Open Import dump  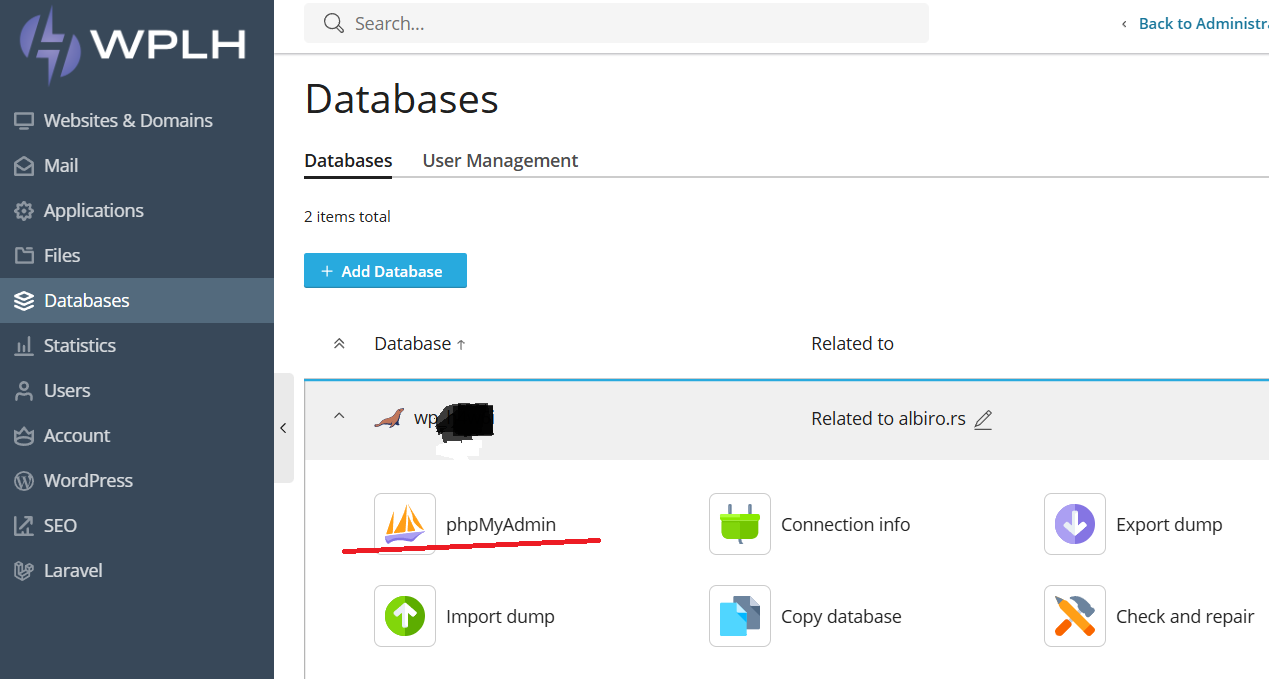tap(500, 616)
